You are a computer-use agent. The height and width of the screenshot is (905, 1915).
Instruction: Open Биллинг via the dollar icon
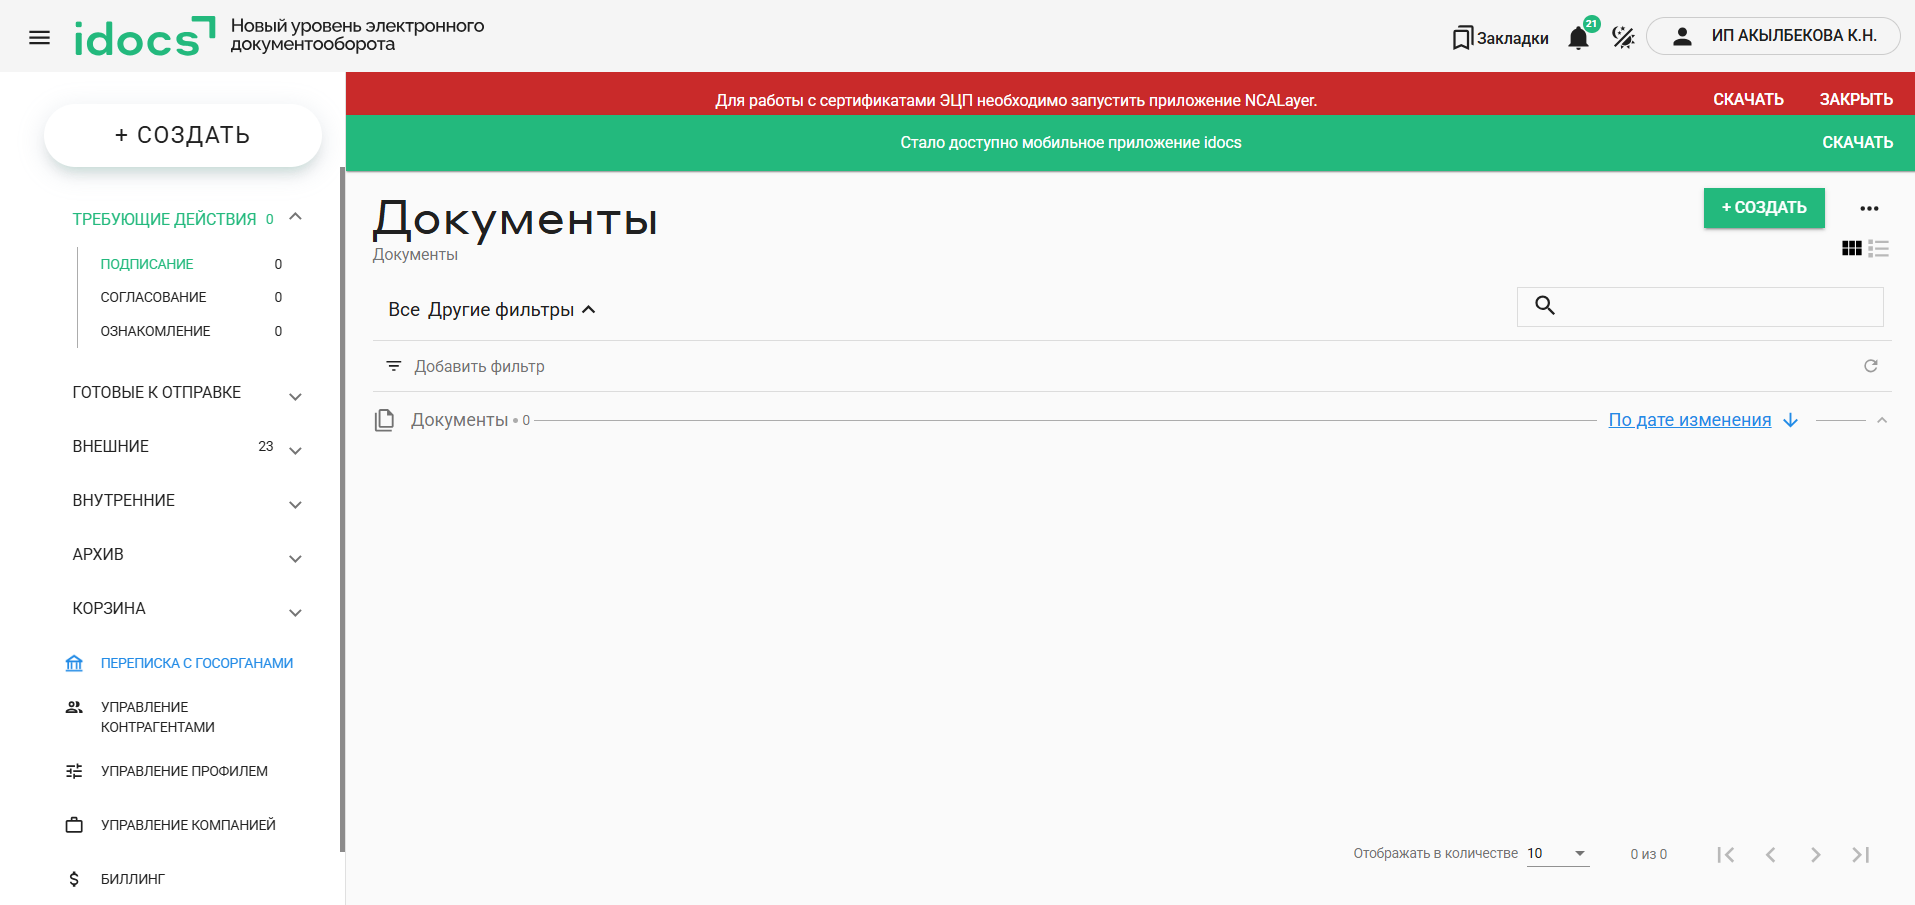tap(73, 878)
